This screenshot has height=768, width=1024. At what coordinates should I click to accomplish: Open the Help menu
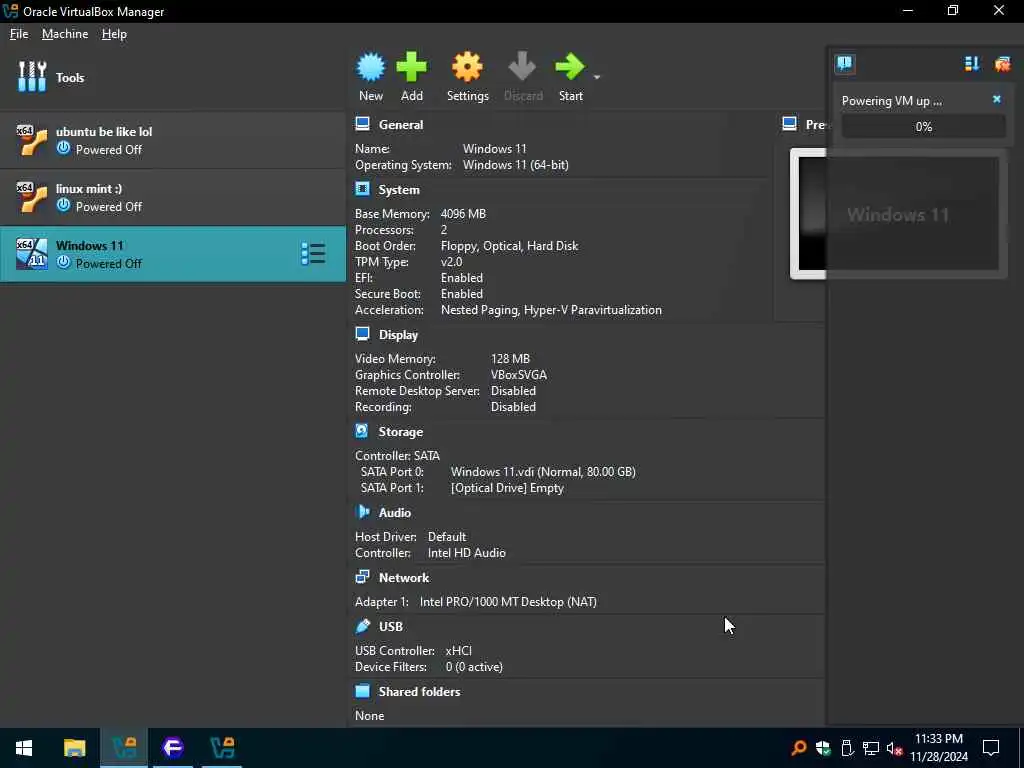pyautogui.click(x=114, y=34)
